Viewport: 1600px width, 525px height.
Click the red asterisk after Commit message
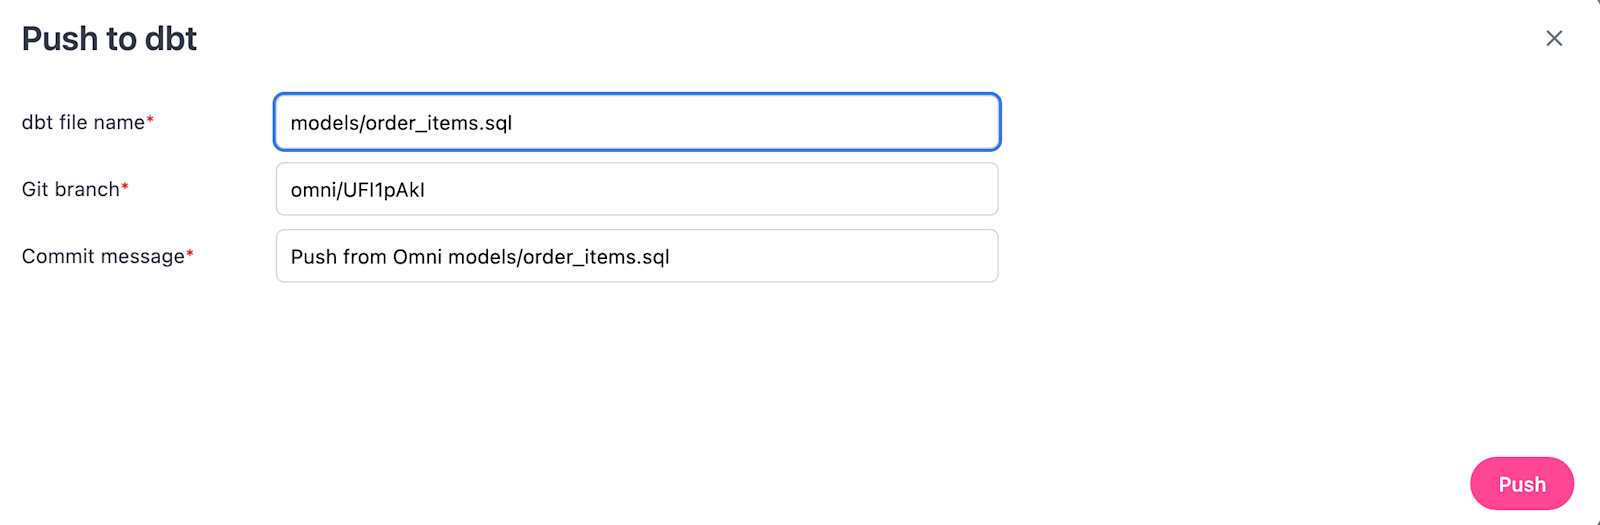(190, 254)
